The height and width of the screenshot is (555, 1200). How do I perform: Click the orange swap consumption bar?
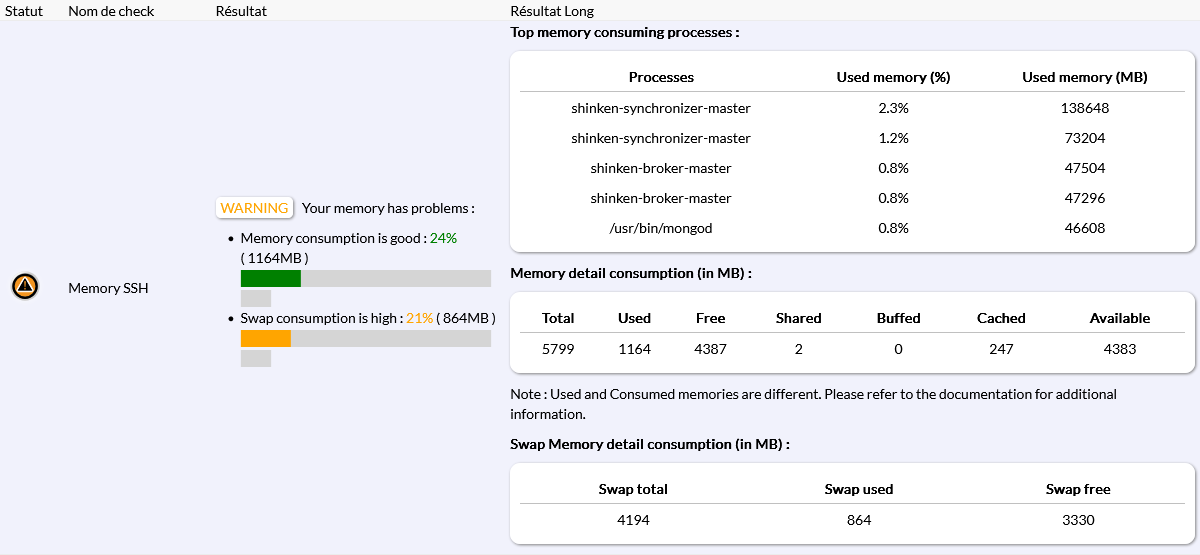[x=266, y=338]
